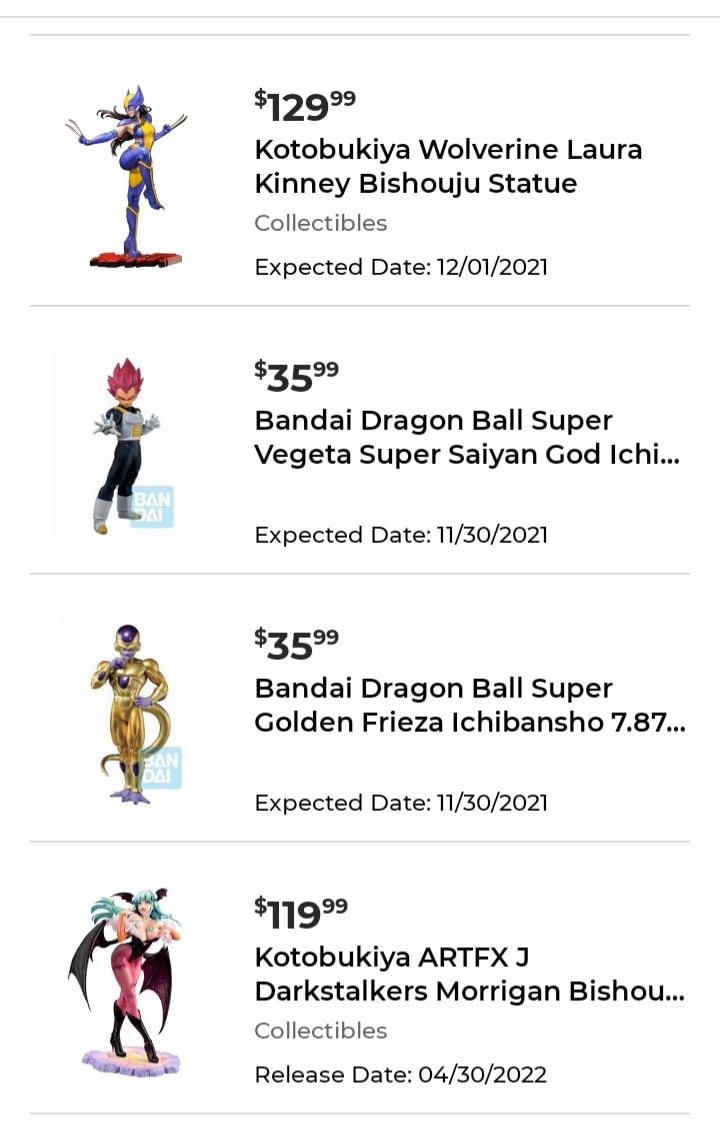Select the Collectibles label under Morrigan statue

tap(320, 1030)
